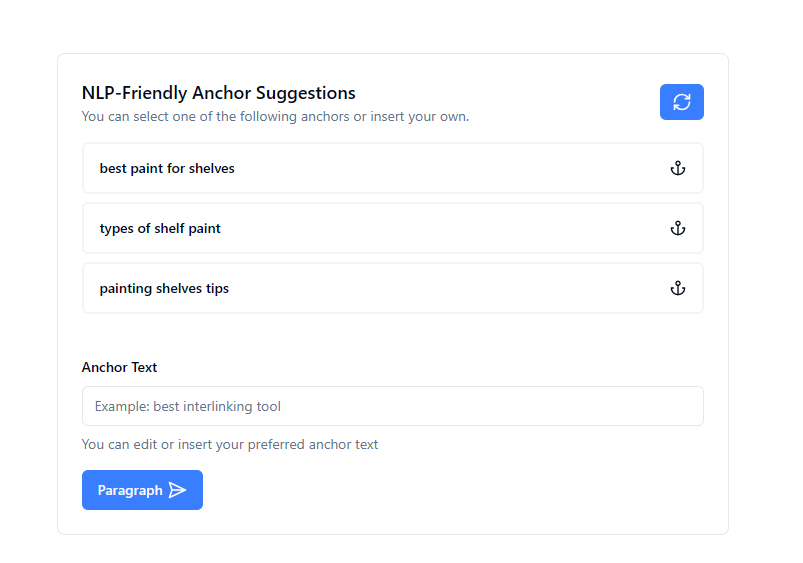The height and width of the screenshot is (563, 803).
Task: Click the 'Example: best interlinking tool' placeholder
Action: [188, 406]
